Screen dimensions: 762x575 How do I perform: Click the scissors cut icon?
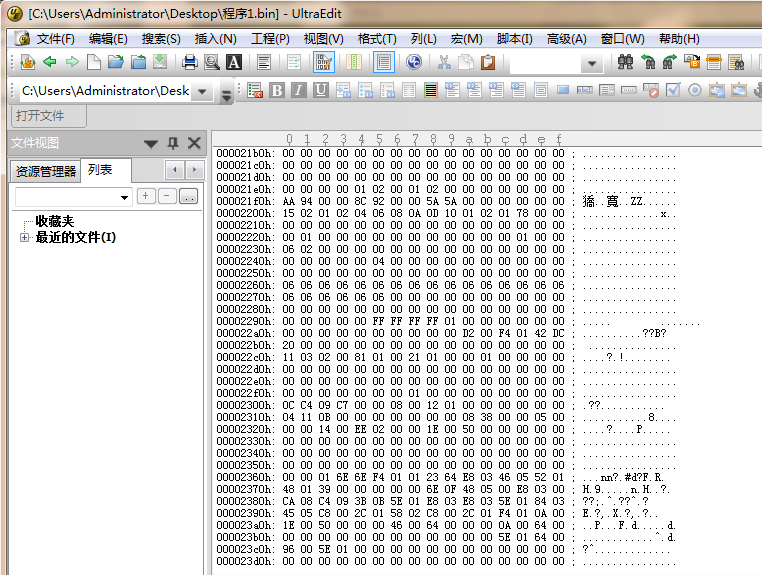pyautogui.click(x=444, y=62)
